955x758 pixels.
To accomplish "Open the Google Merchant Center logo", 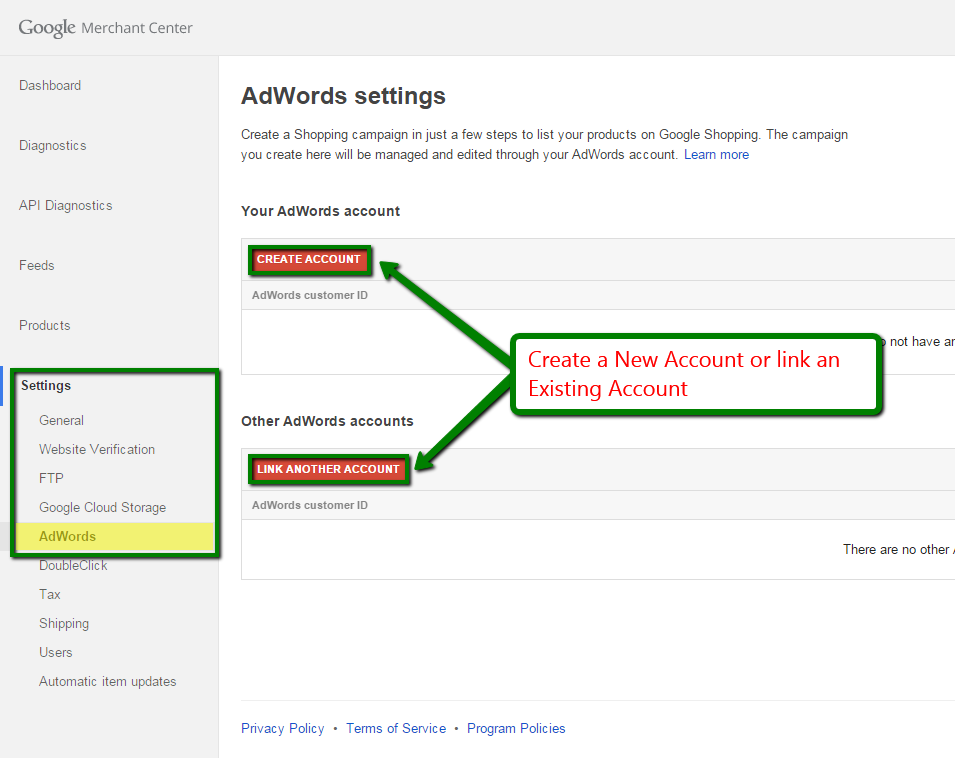I will pyautogui.click(x=105, y=27).
